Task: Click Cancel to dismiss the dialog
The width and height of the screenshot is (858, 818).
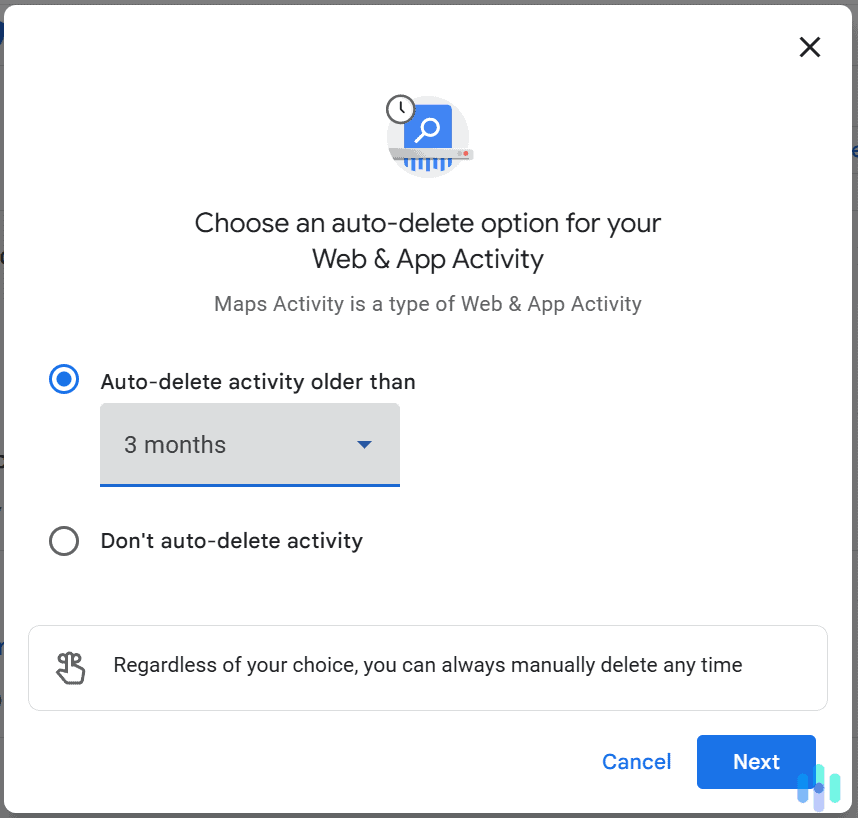Action: point(636,762)
